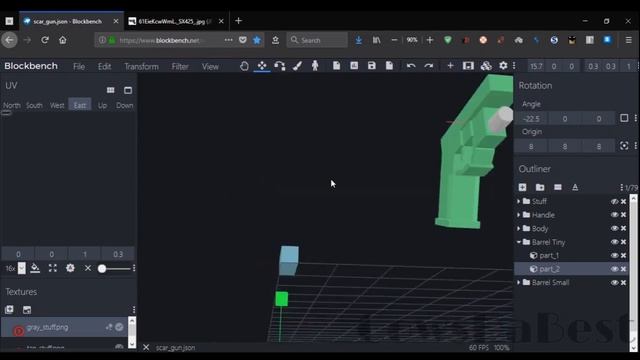Maximize UV with the fullscreen icon
Image resolution: width=640 pixels, height=360 pixels.
(53, 268)
